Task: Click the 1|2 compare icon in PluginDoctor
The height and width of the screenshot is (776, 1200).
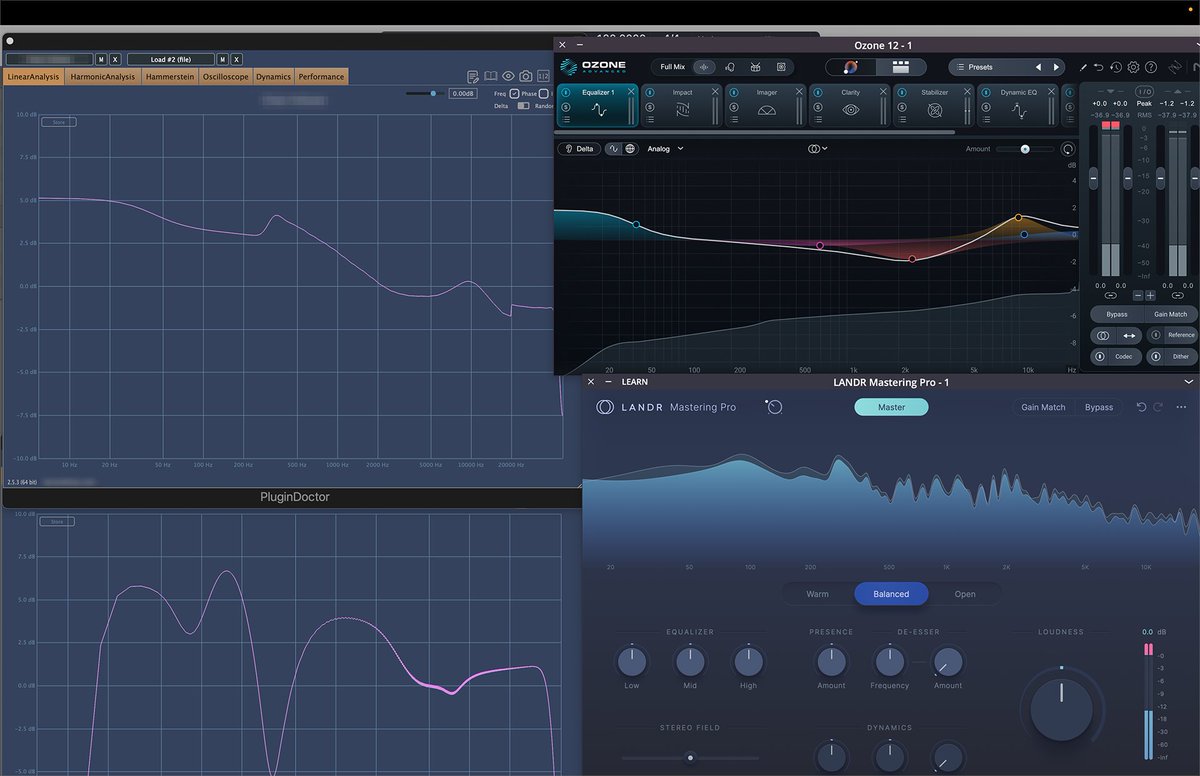Action: [x=543, y=76]
